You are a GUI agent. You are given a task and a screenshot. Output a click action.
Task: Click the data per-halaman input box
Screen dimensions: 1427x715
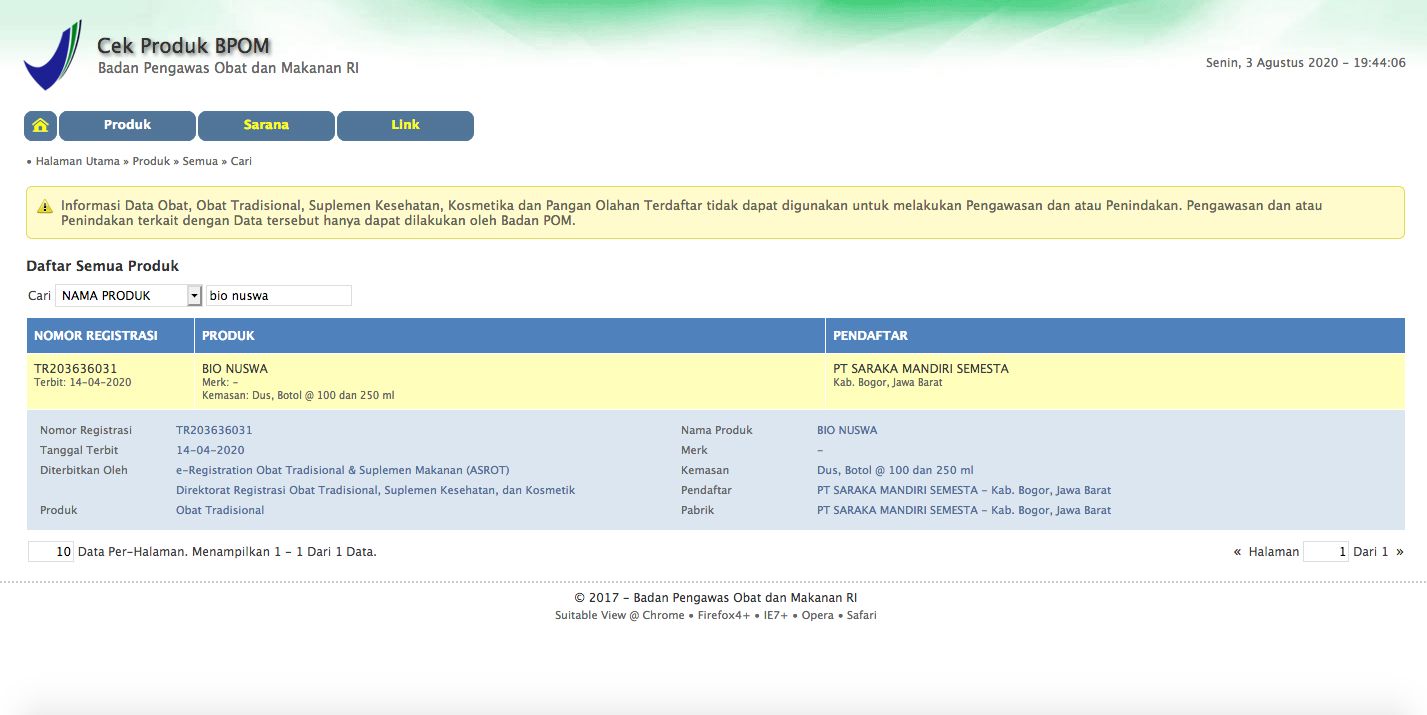point(51,552)
